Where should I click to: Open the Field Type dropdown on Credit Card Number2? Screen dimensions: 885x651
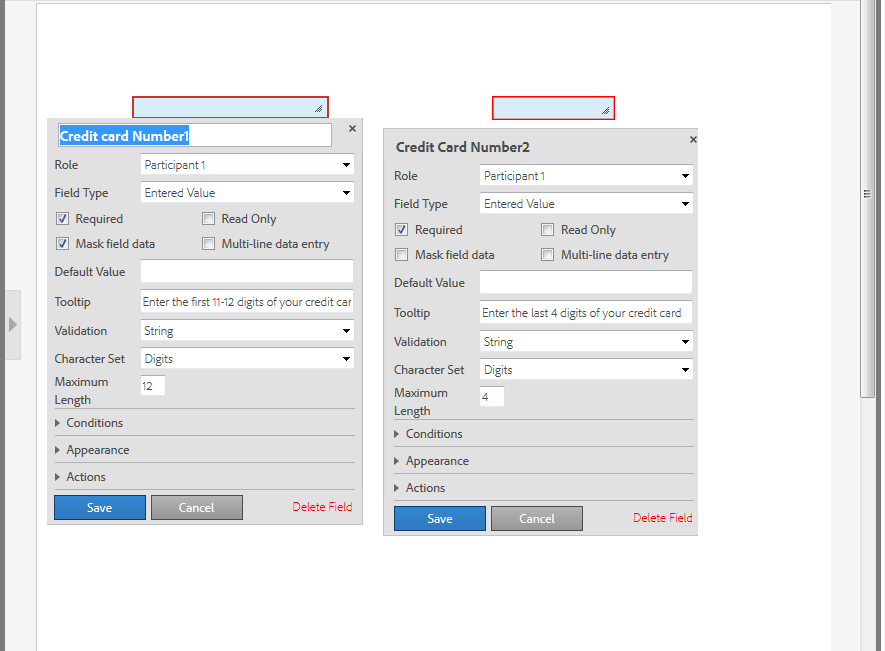click(585, 203)
